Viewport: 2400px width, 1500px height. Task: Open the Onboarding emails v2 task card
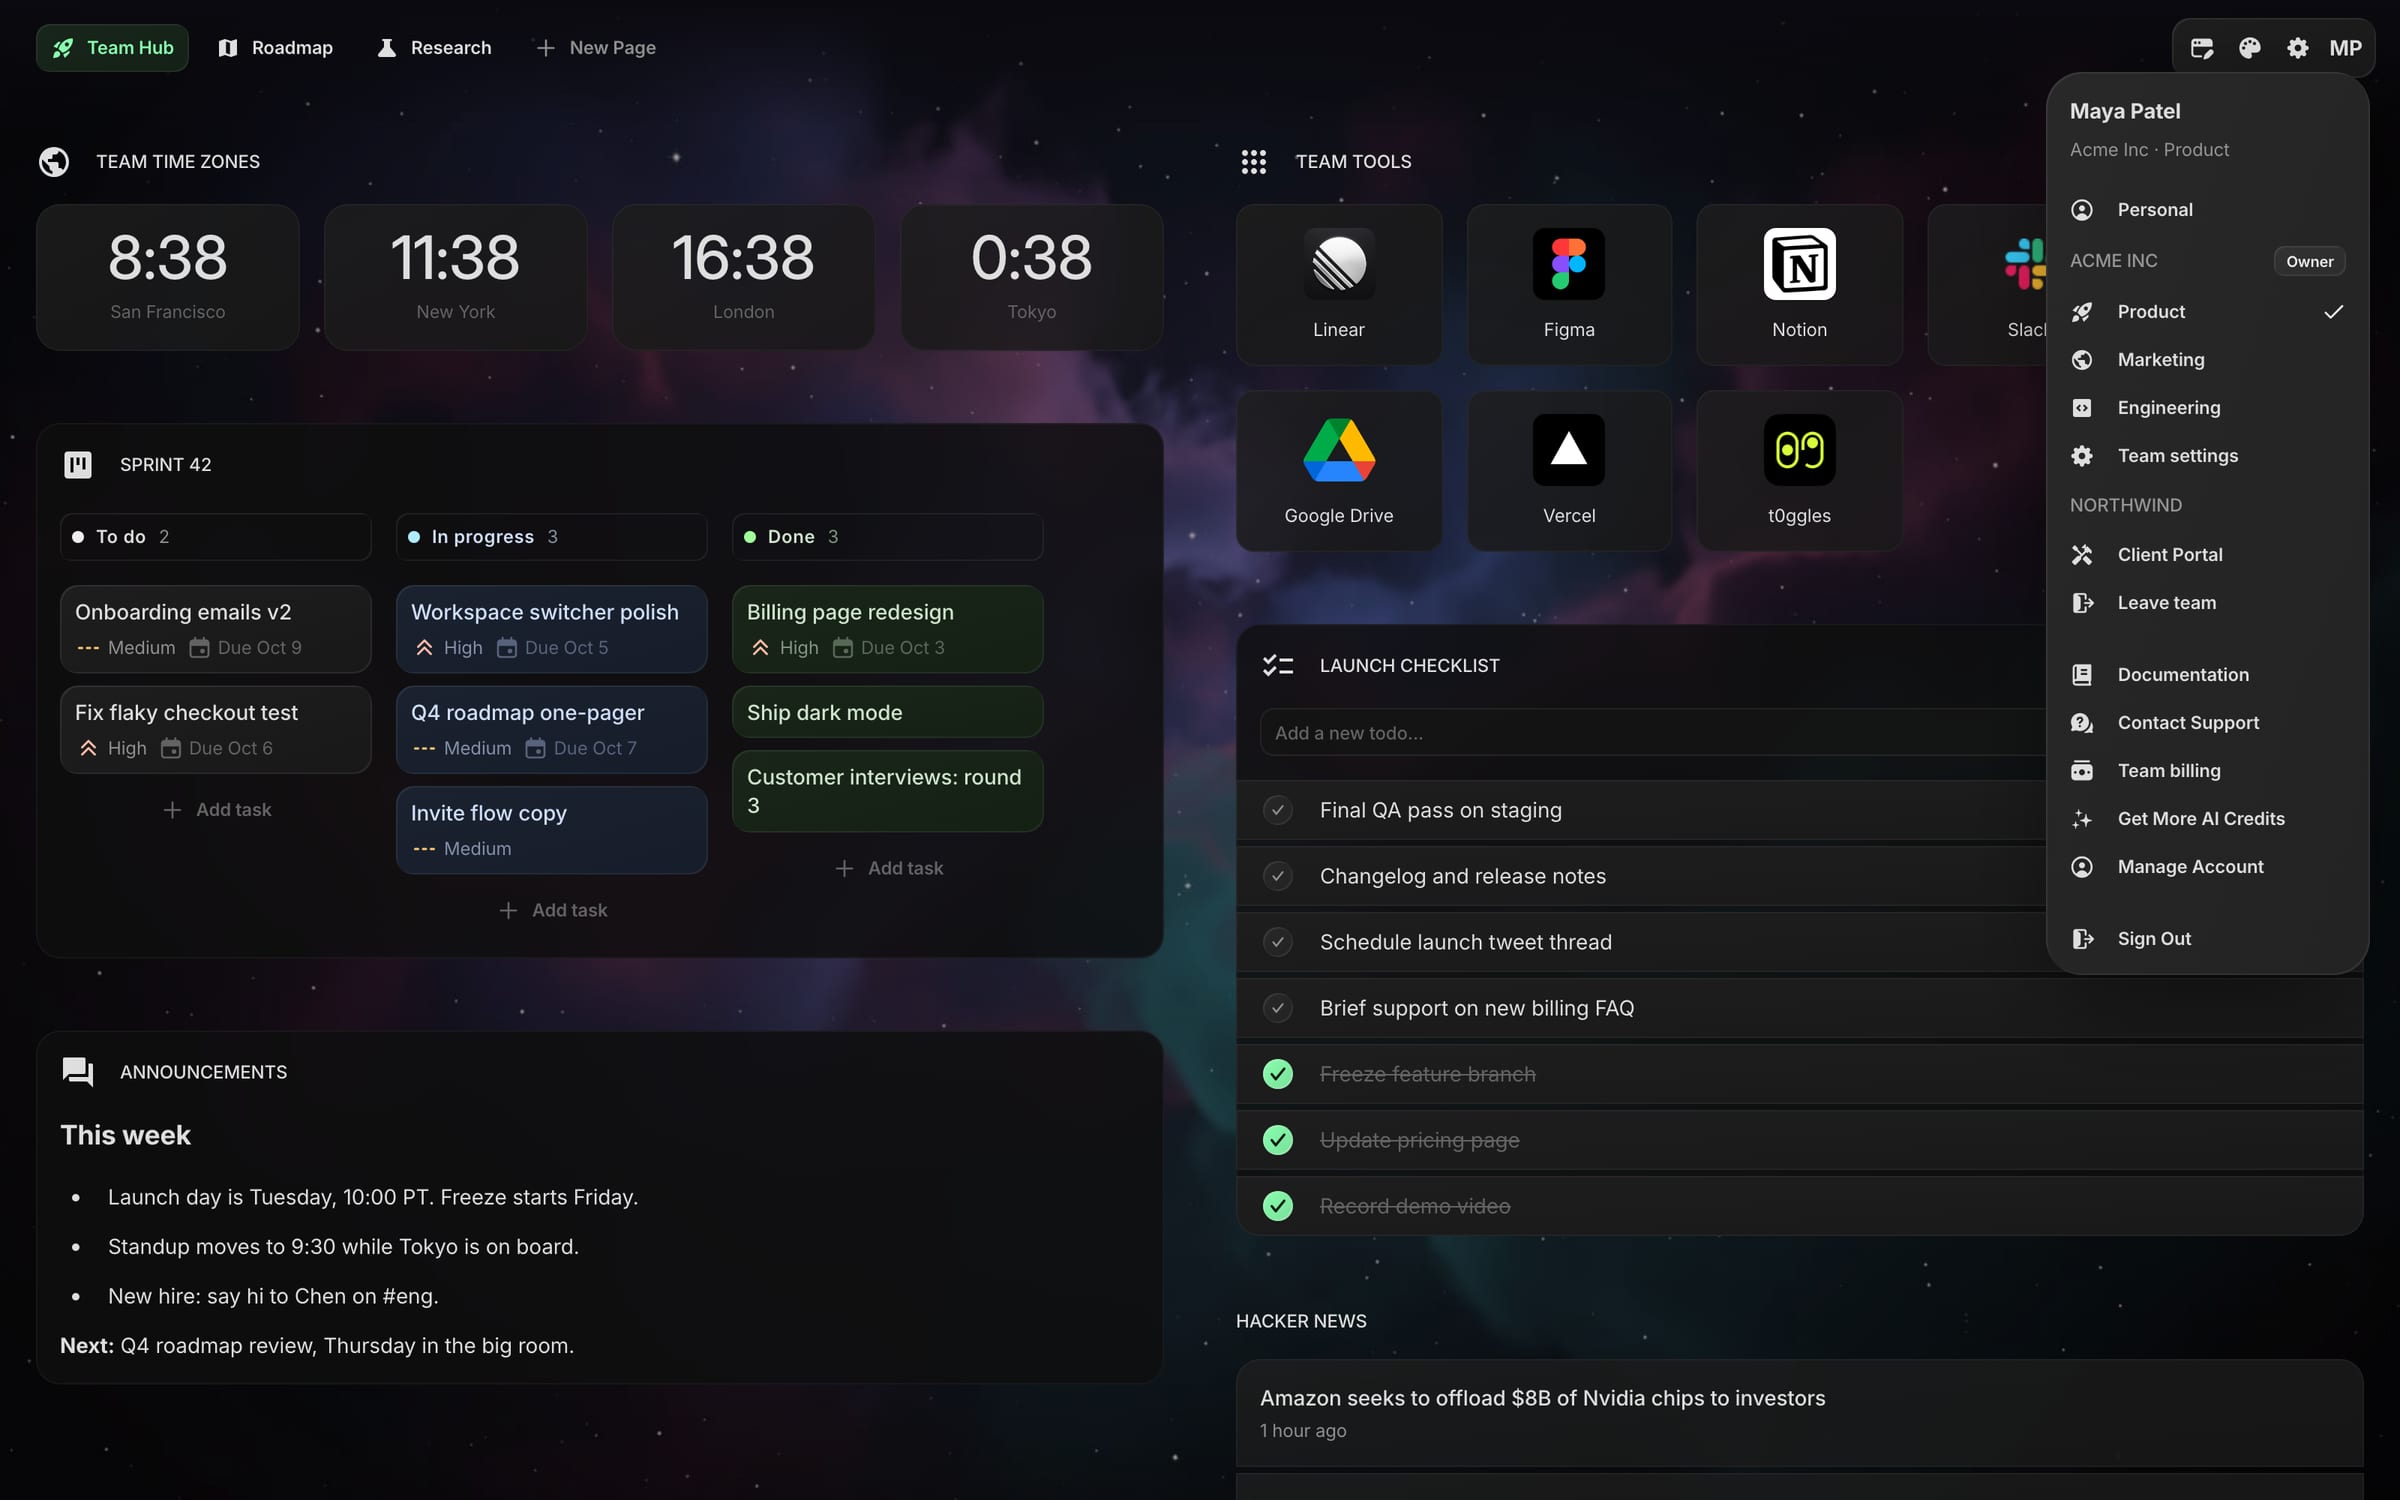pyautogui.click(x=216, y=629)
